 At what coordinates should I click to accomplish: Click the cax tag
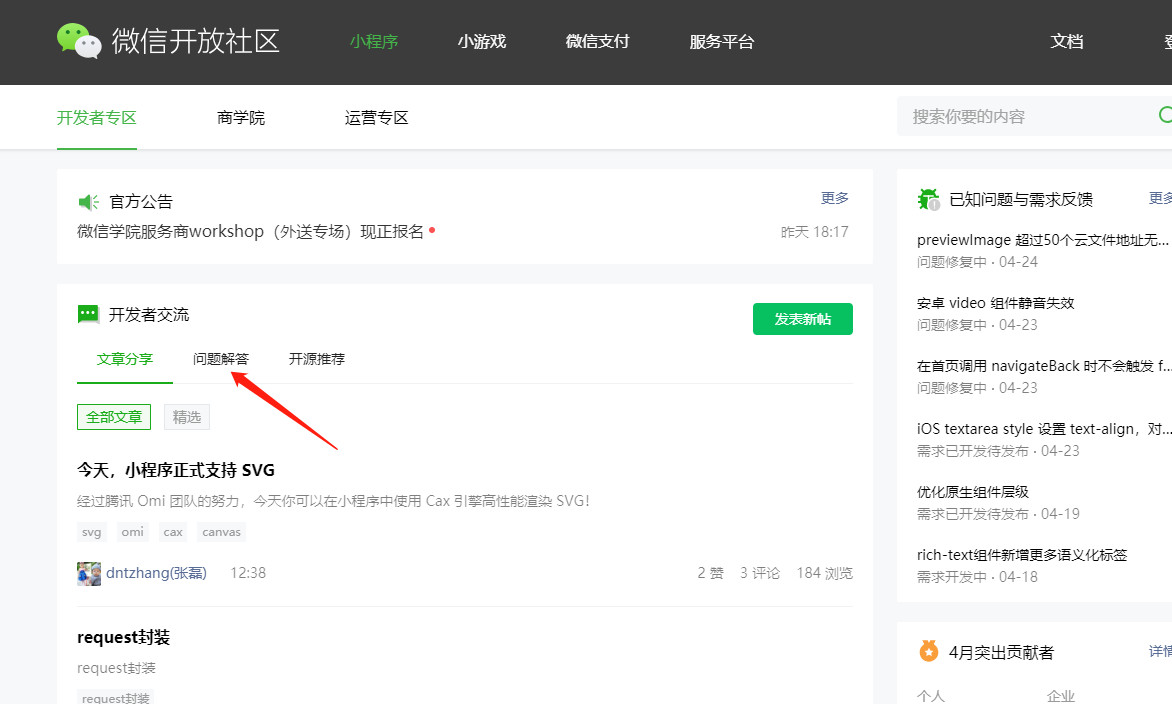coord(173,532)
